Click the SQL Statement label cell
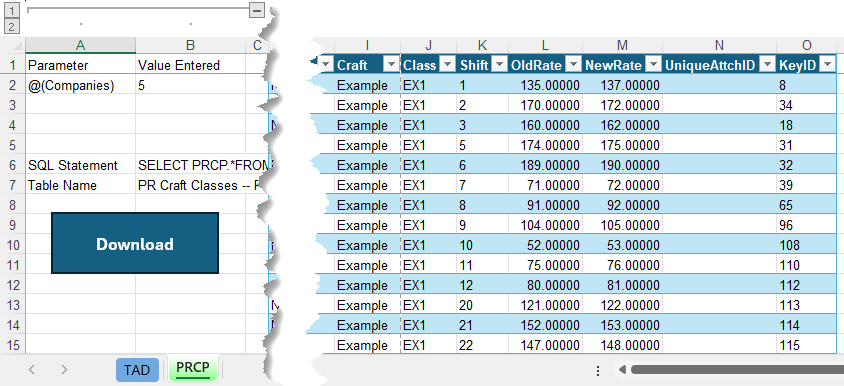Viewport: 844px width, 386px height. click(80, 165)
